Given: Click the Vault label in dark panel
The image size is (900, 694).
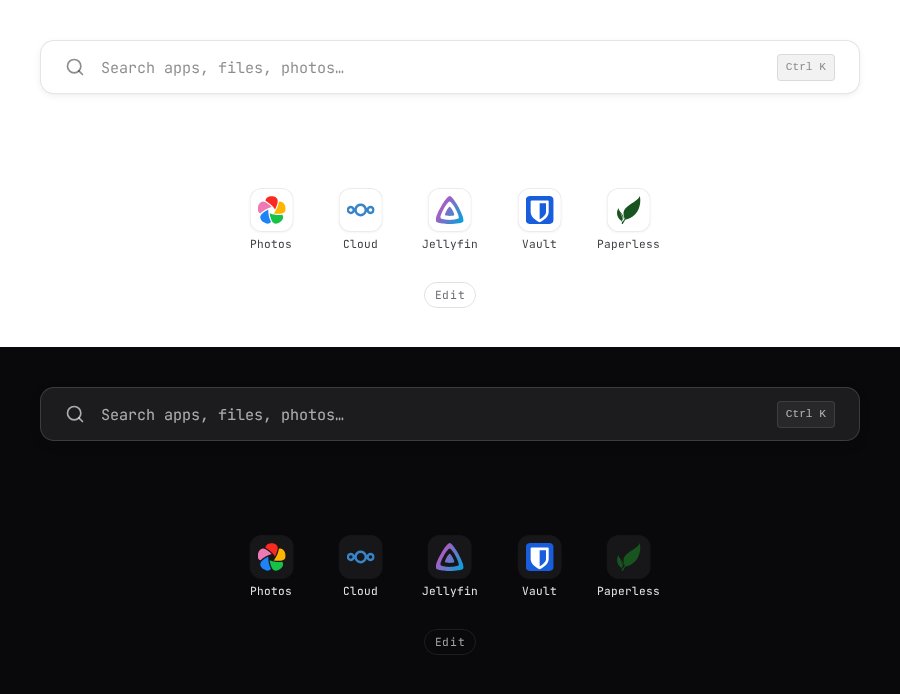Looking at the screenshot, I should point(539,591).
